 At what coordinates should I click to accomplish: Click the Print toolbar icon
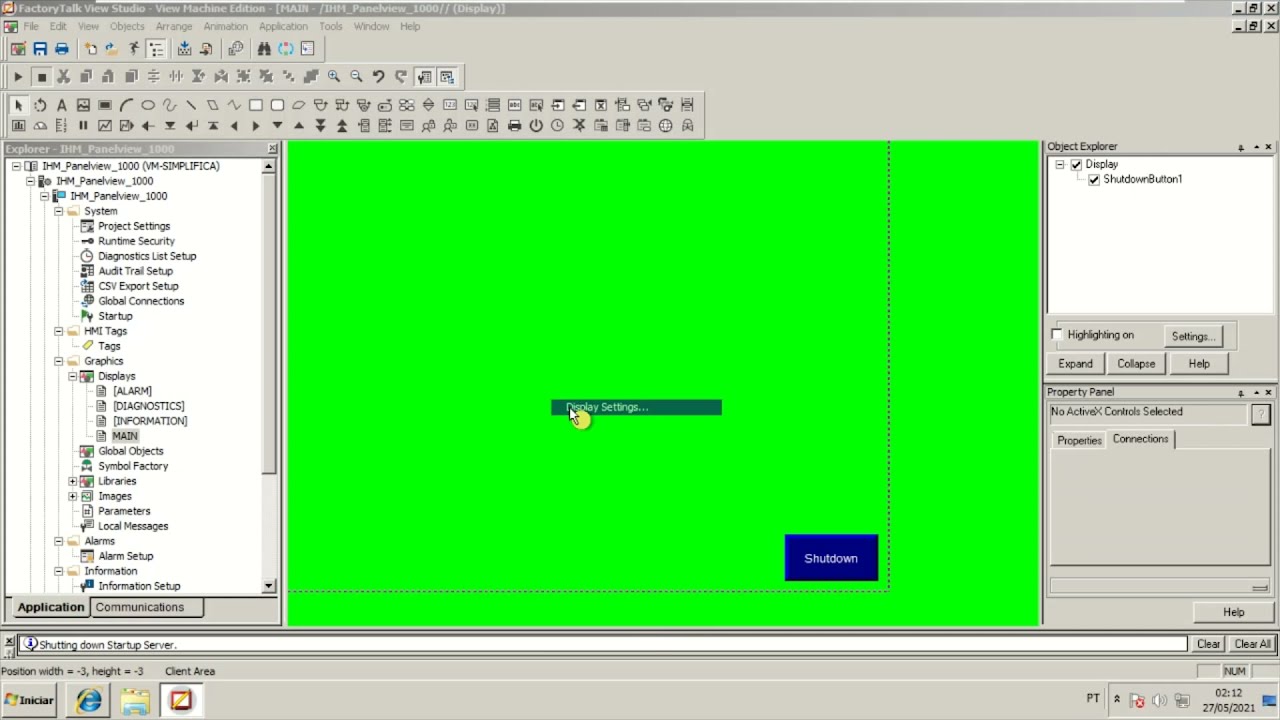click(x=62, y=49)
